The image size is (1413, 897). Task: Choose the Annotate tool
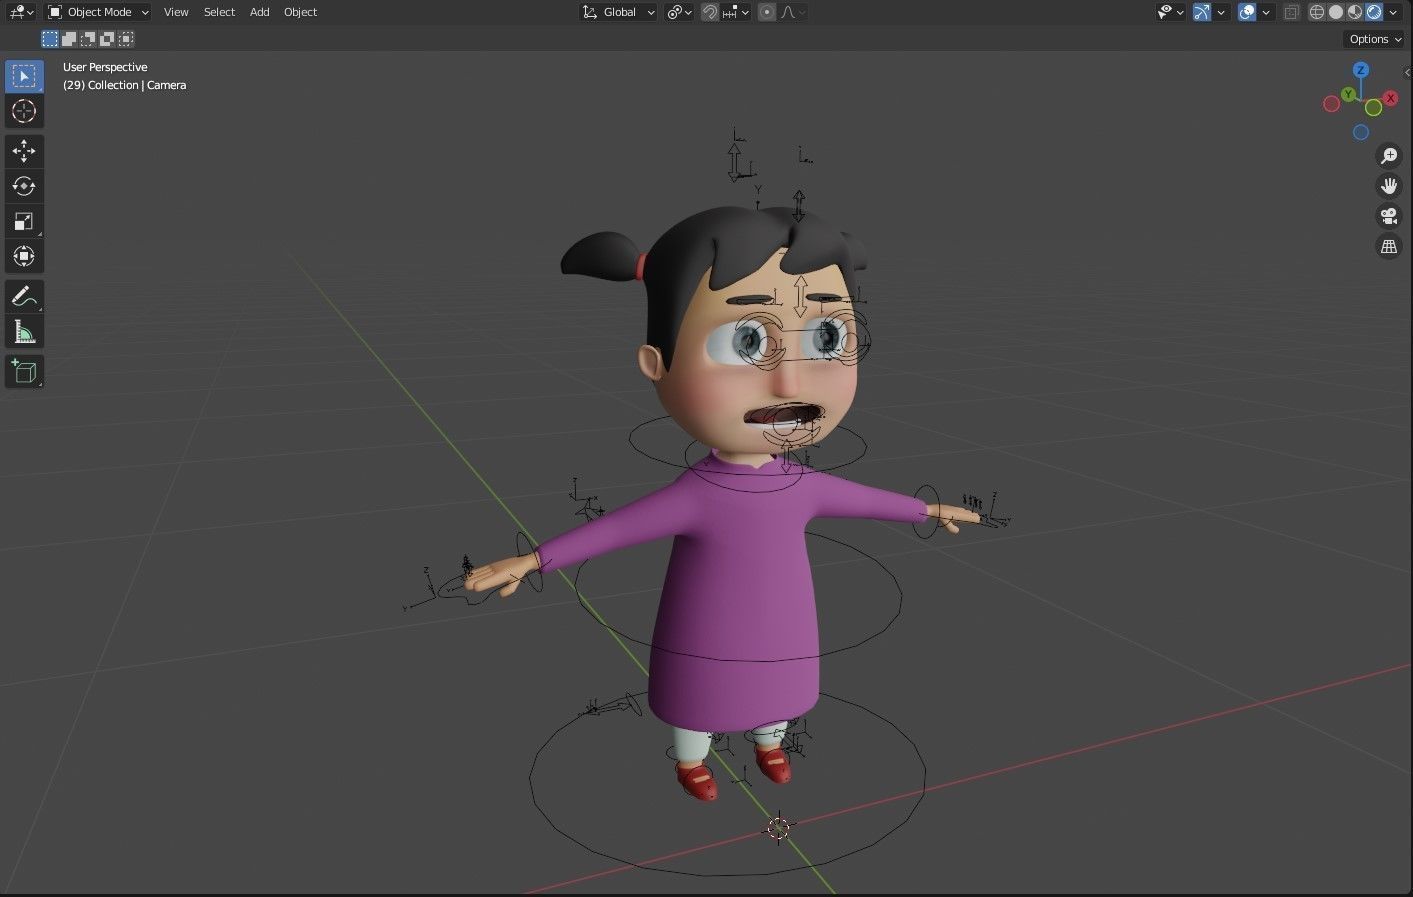[24, 296]
